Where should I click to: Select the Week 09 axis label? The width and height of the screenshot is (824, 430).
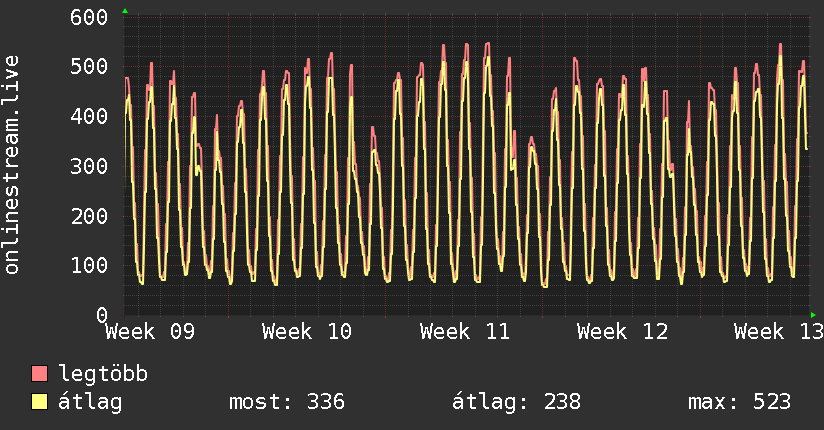point(149,332)
